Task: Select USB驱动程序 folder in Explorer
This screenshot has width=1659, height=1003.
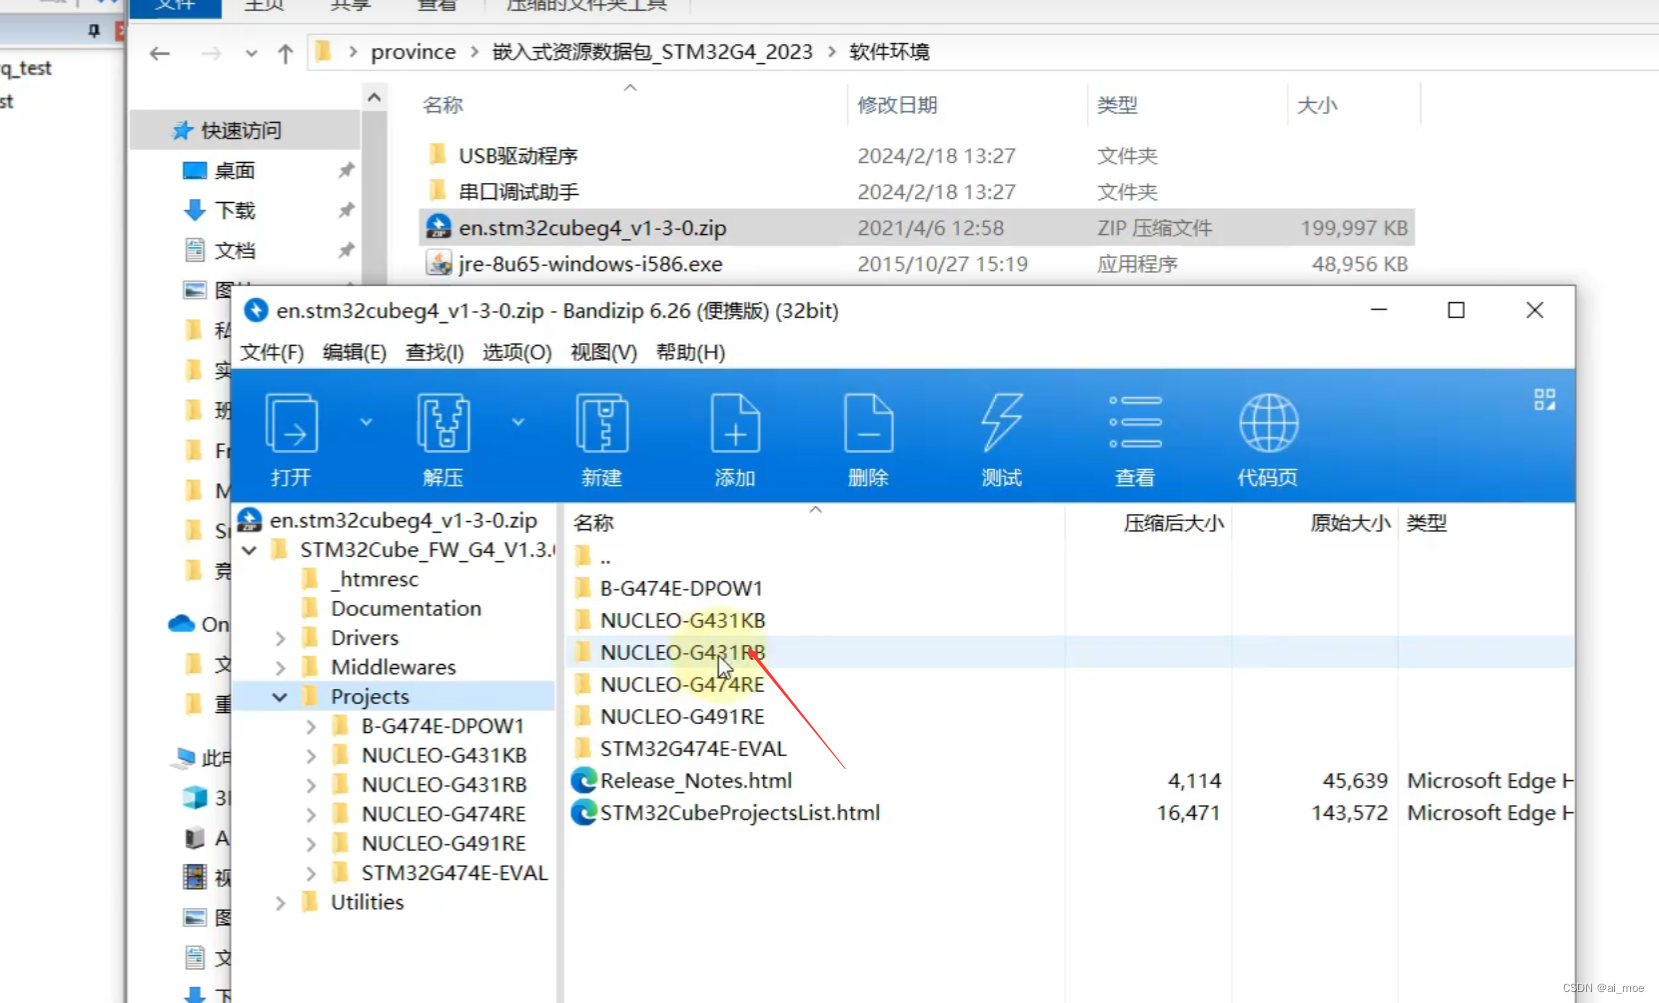Action: click(x=518, y=156)
